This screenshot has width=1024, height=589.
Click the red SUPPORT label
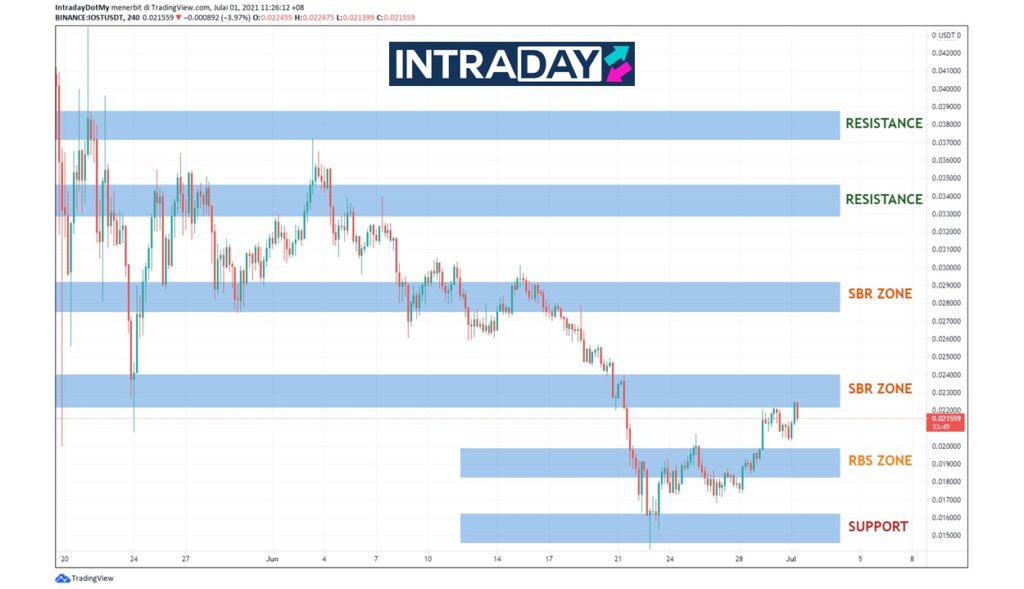878,527
